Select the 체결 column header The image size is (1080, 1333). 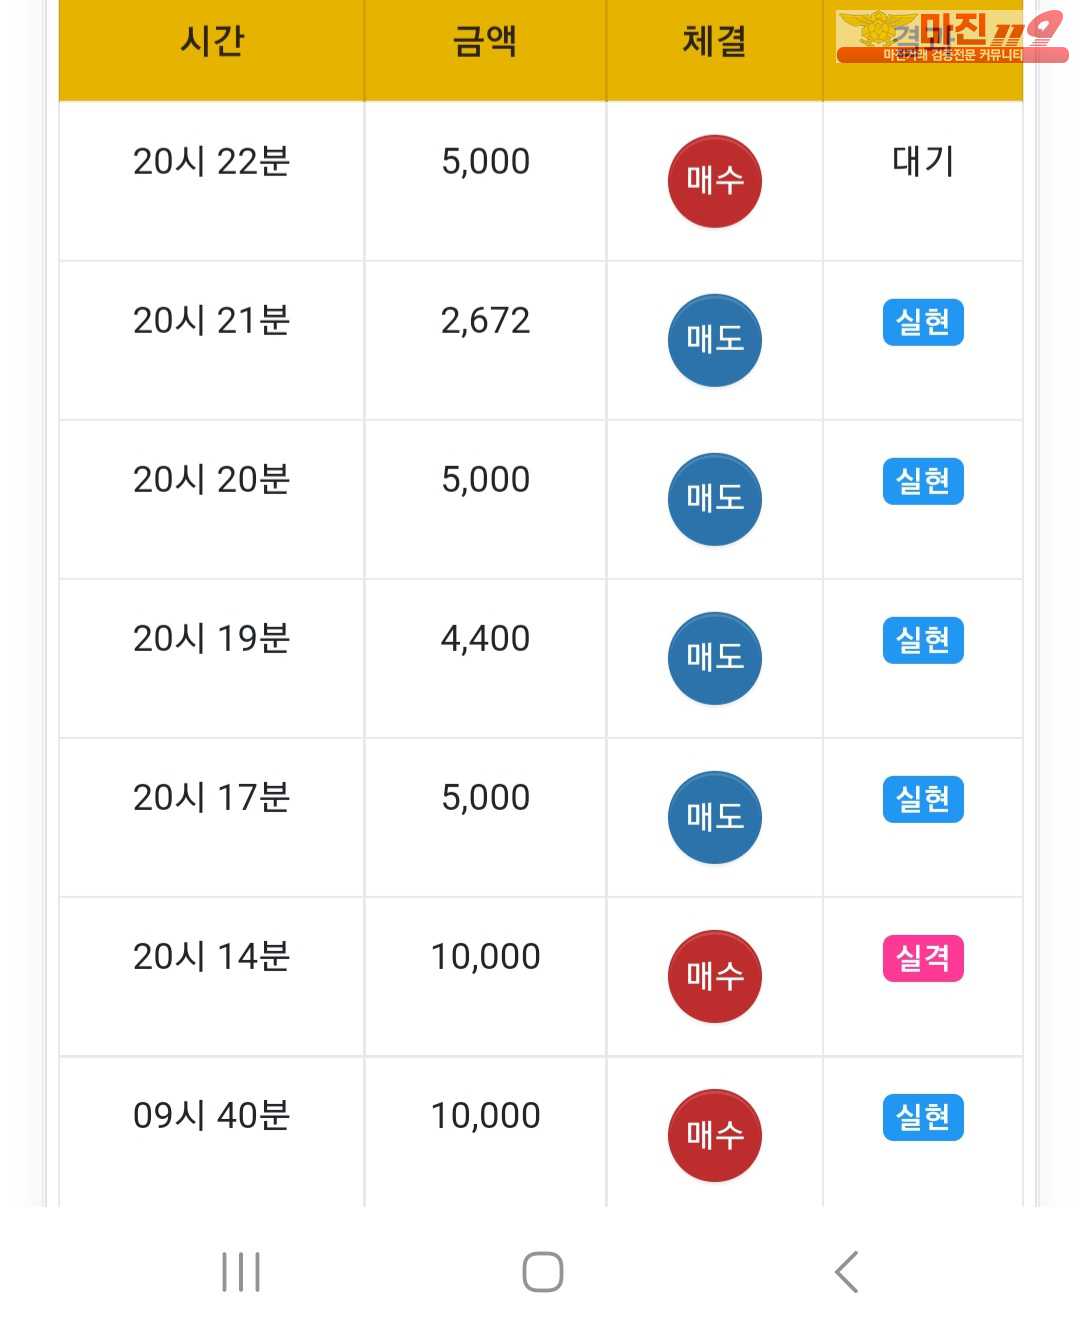(714, 41)
